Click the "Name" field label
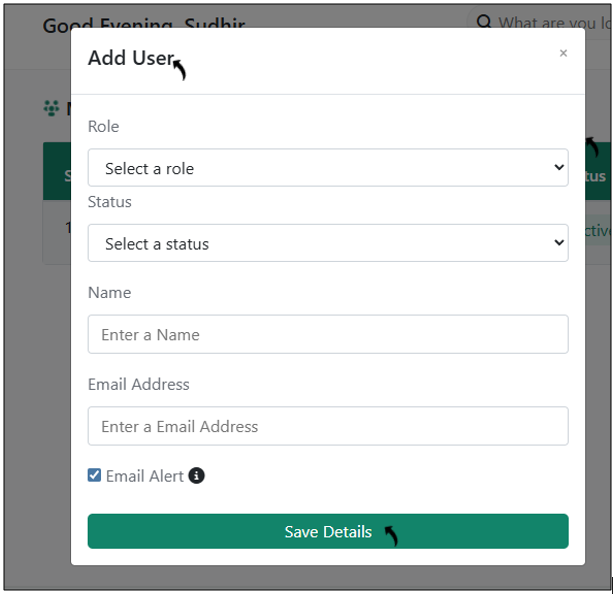The width and height of the screenshot is (613, 594). [x=109, y=293]
